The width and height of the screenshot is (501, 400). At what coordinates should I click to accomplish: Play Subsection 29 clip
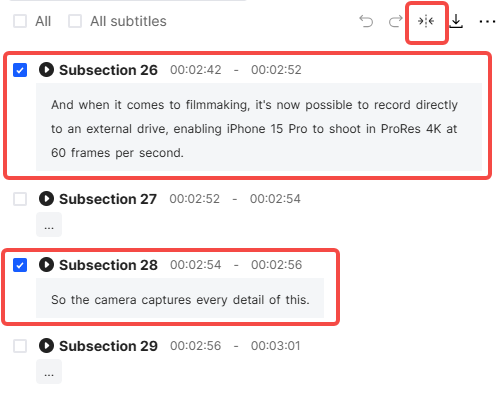[46, 346]
